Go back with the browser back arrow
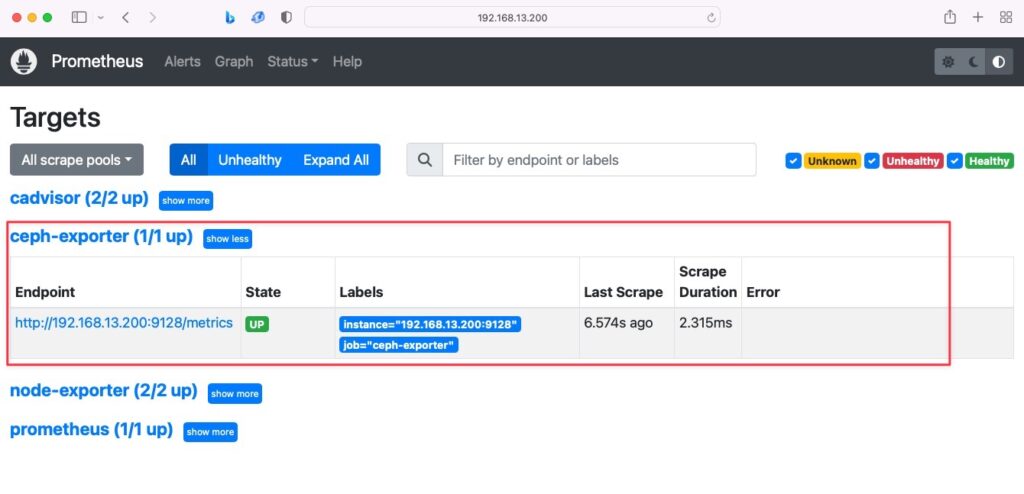This screenshot has width=1024, height=494. click(x=125, y=18)
